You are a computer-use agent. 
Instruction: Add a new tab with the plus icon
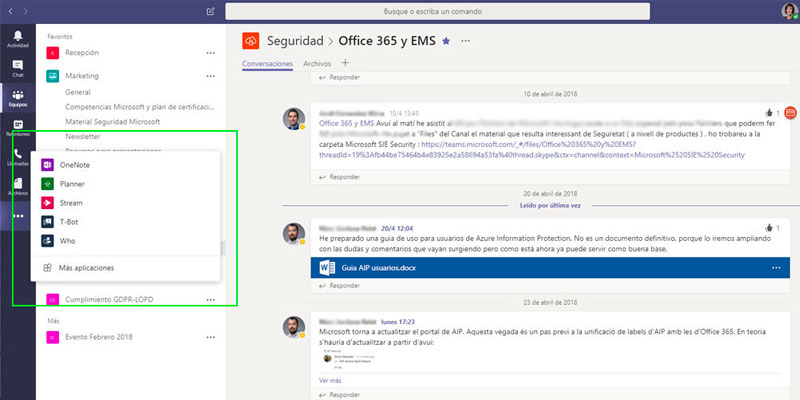coord(345,63)
